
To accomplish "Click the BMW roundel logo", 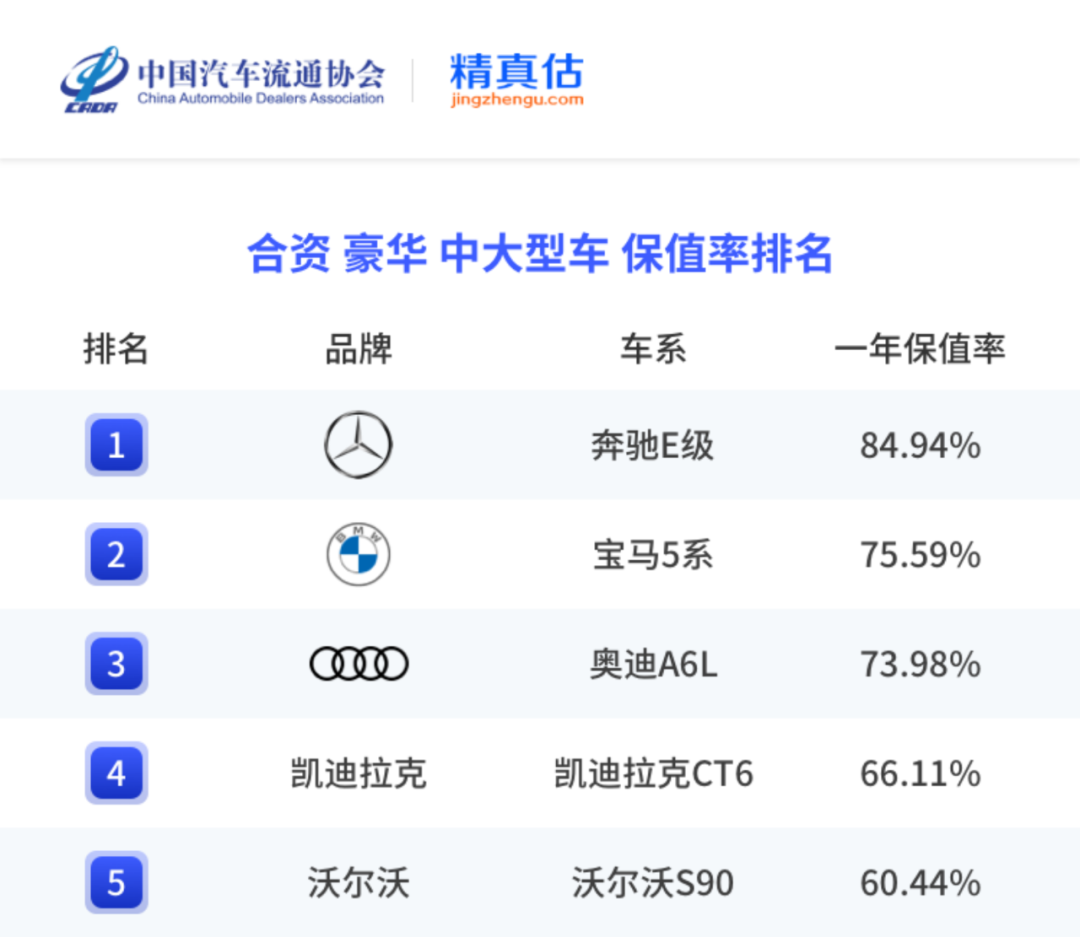I will (x=358, y=554).
